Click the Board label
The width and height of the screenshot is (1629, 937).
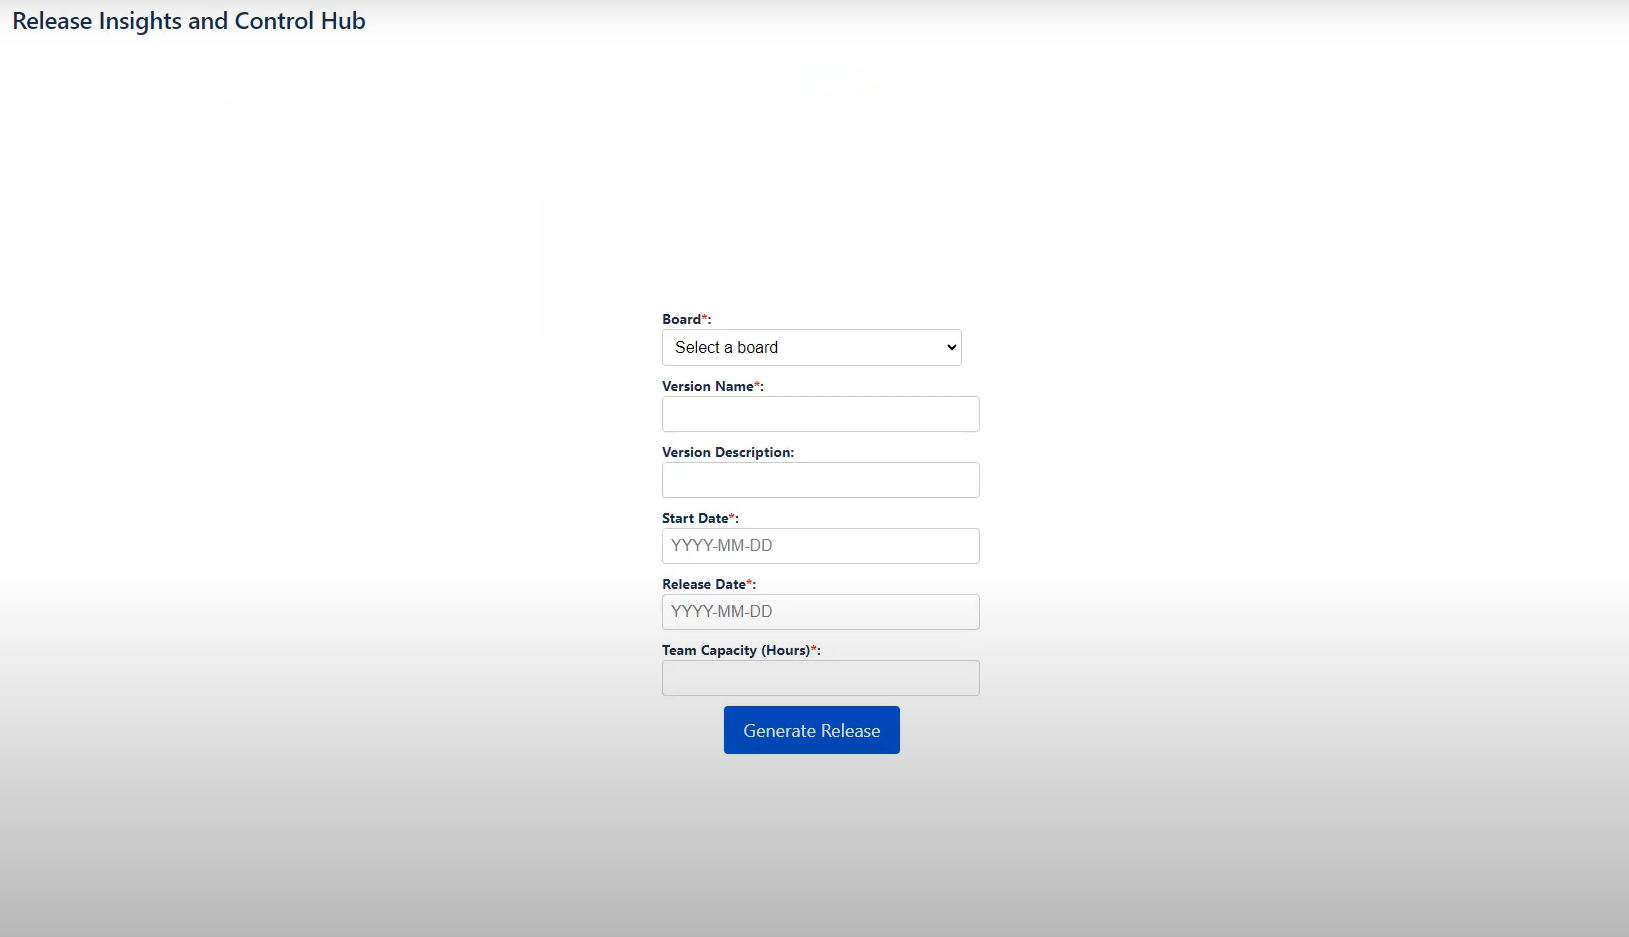pos(686,319)
